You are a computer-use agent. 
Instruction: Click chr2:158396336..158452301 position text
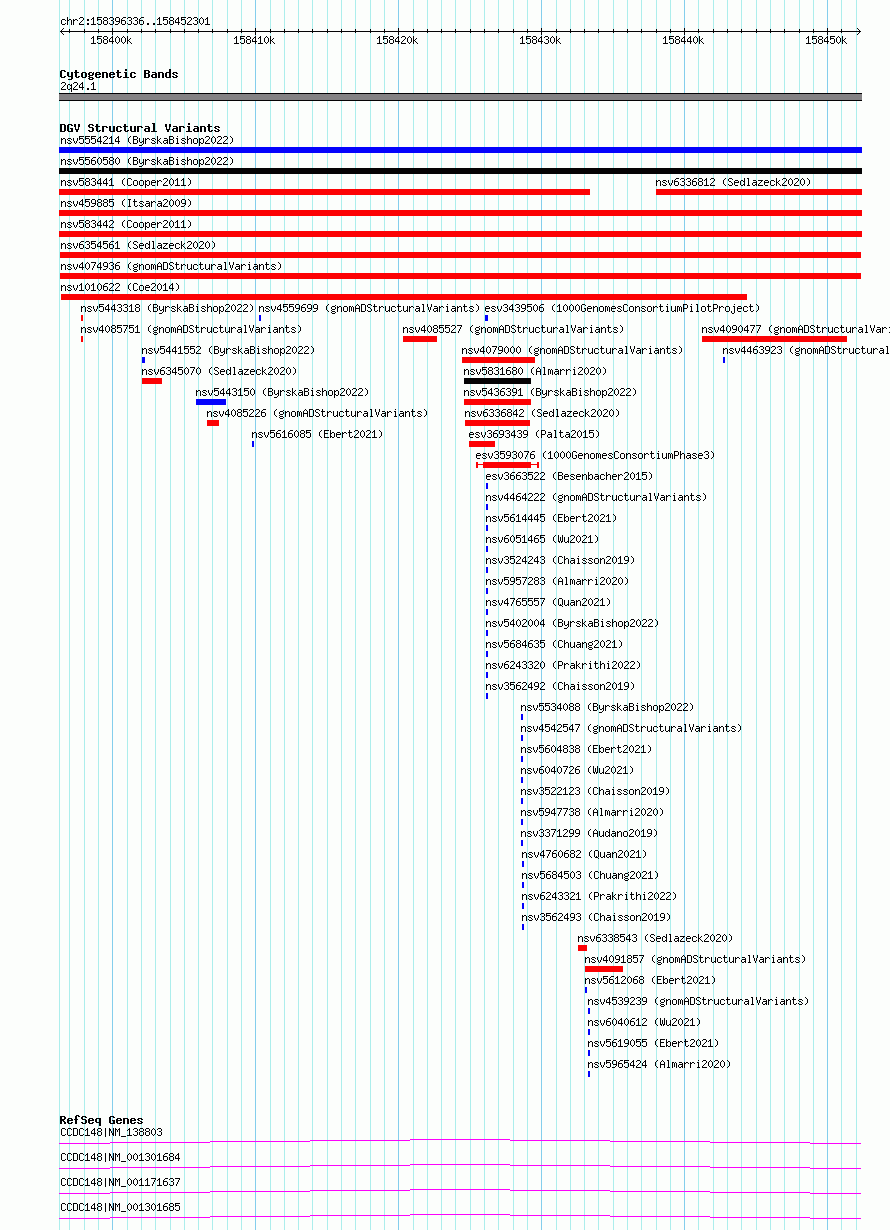coord(135,21)
